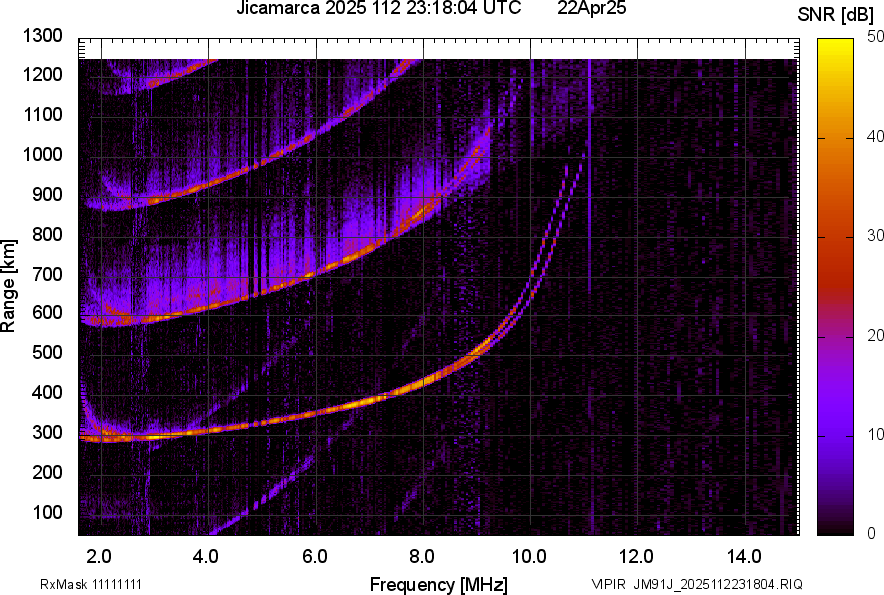
Task: Click the frequency tick label '4.0'
Action: pos(205,557)
